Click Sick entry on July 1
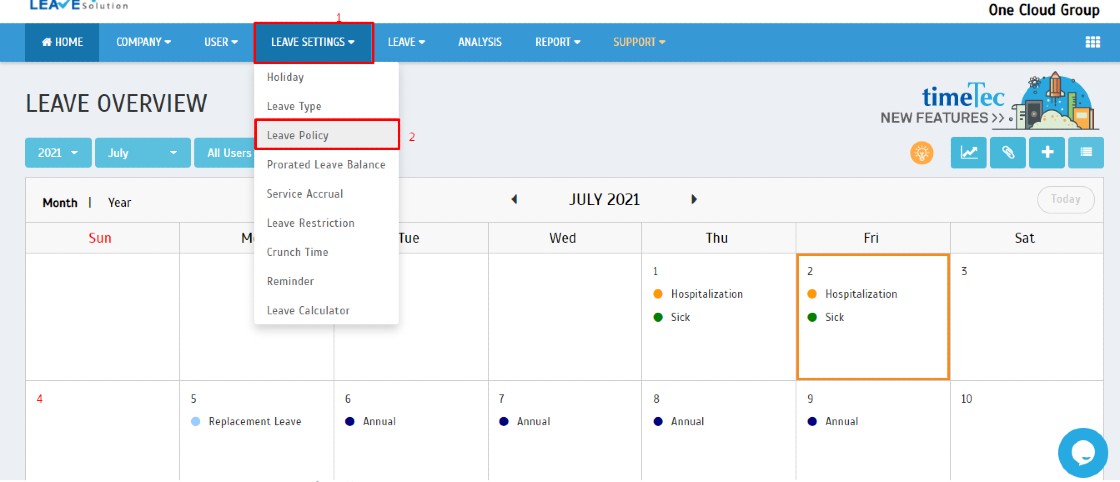The height and width of the screenshot is (482, 1120). (672, 317)
